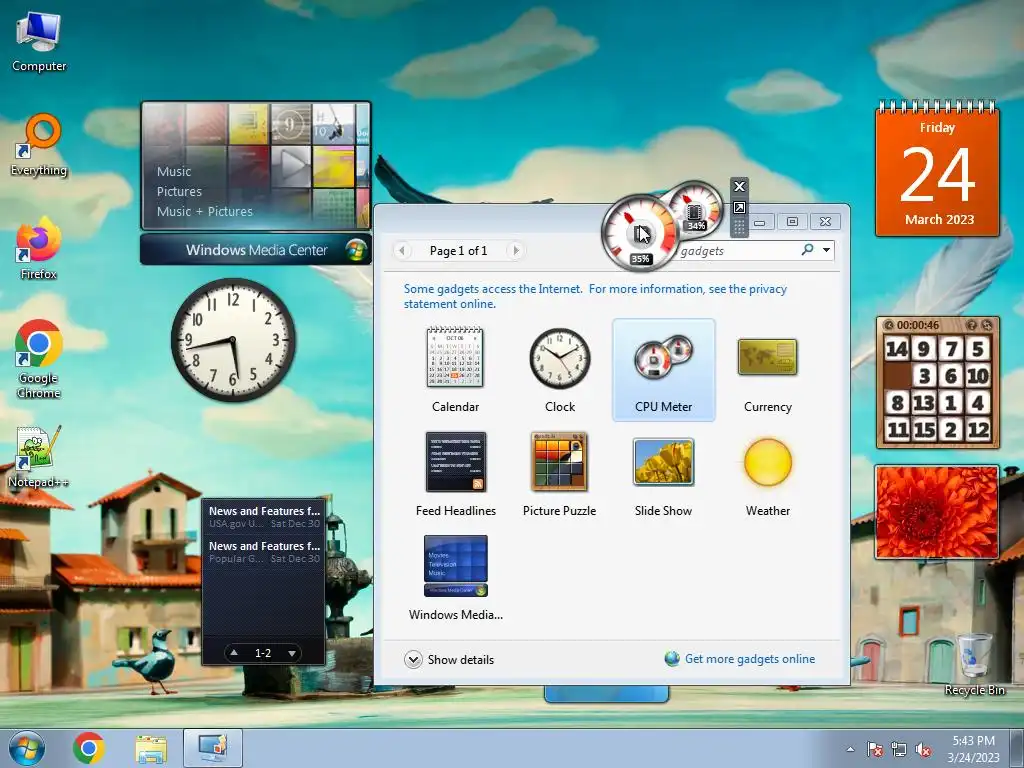Viewport: 1024px width, 768px height.
Task: Click the Show desktop strip
Action: click(x=1018, y=748)
